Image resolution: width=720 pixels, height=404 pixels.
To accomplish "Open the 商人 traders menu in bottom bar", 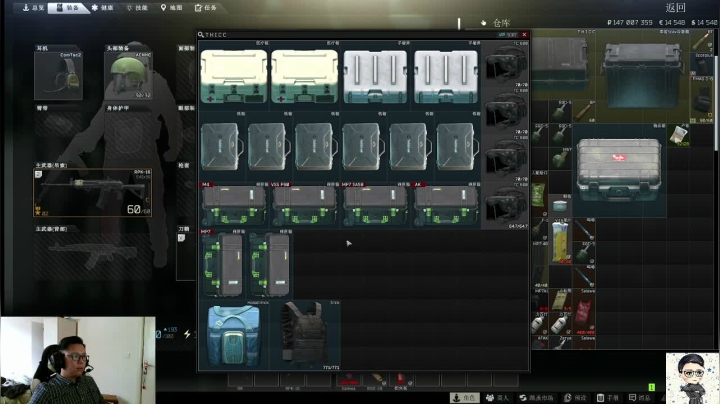I will [x=497, y=398].
